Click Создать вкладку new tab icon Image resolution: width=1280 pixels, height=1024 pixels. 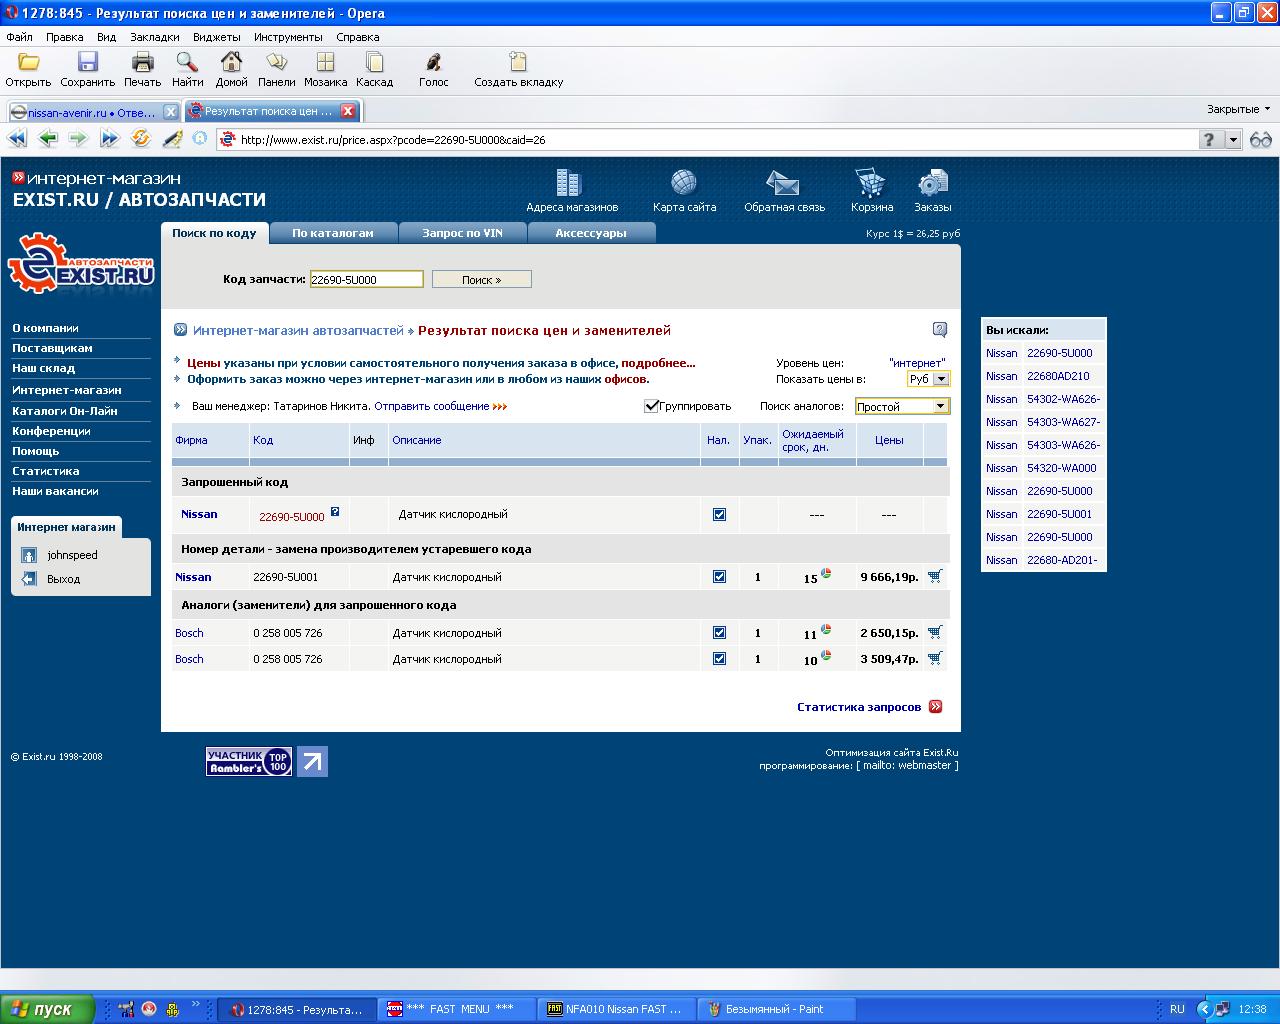tap(518, 62)
